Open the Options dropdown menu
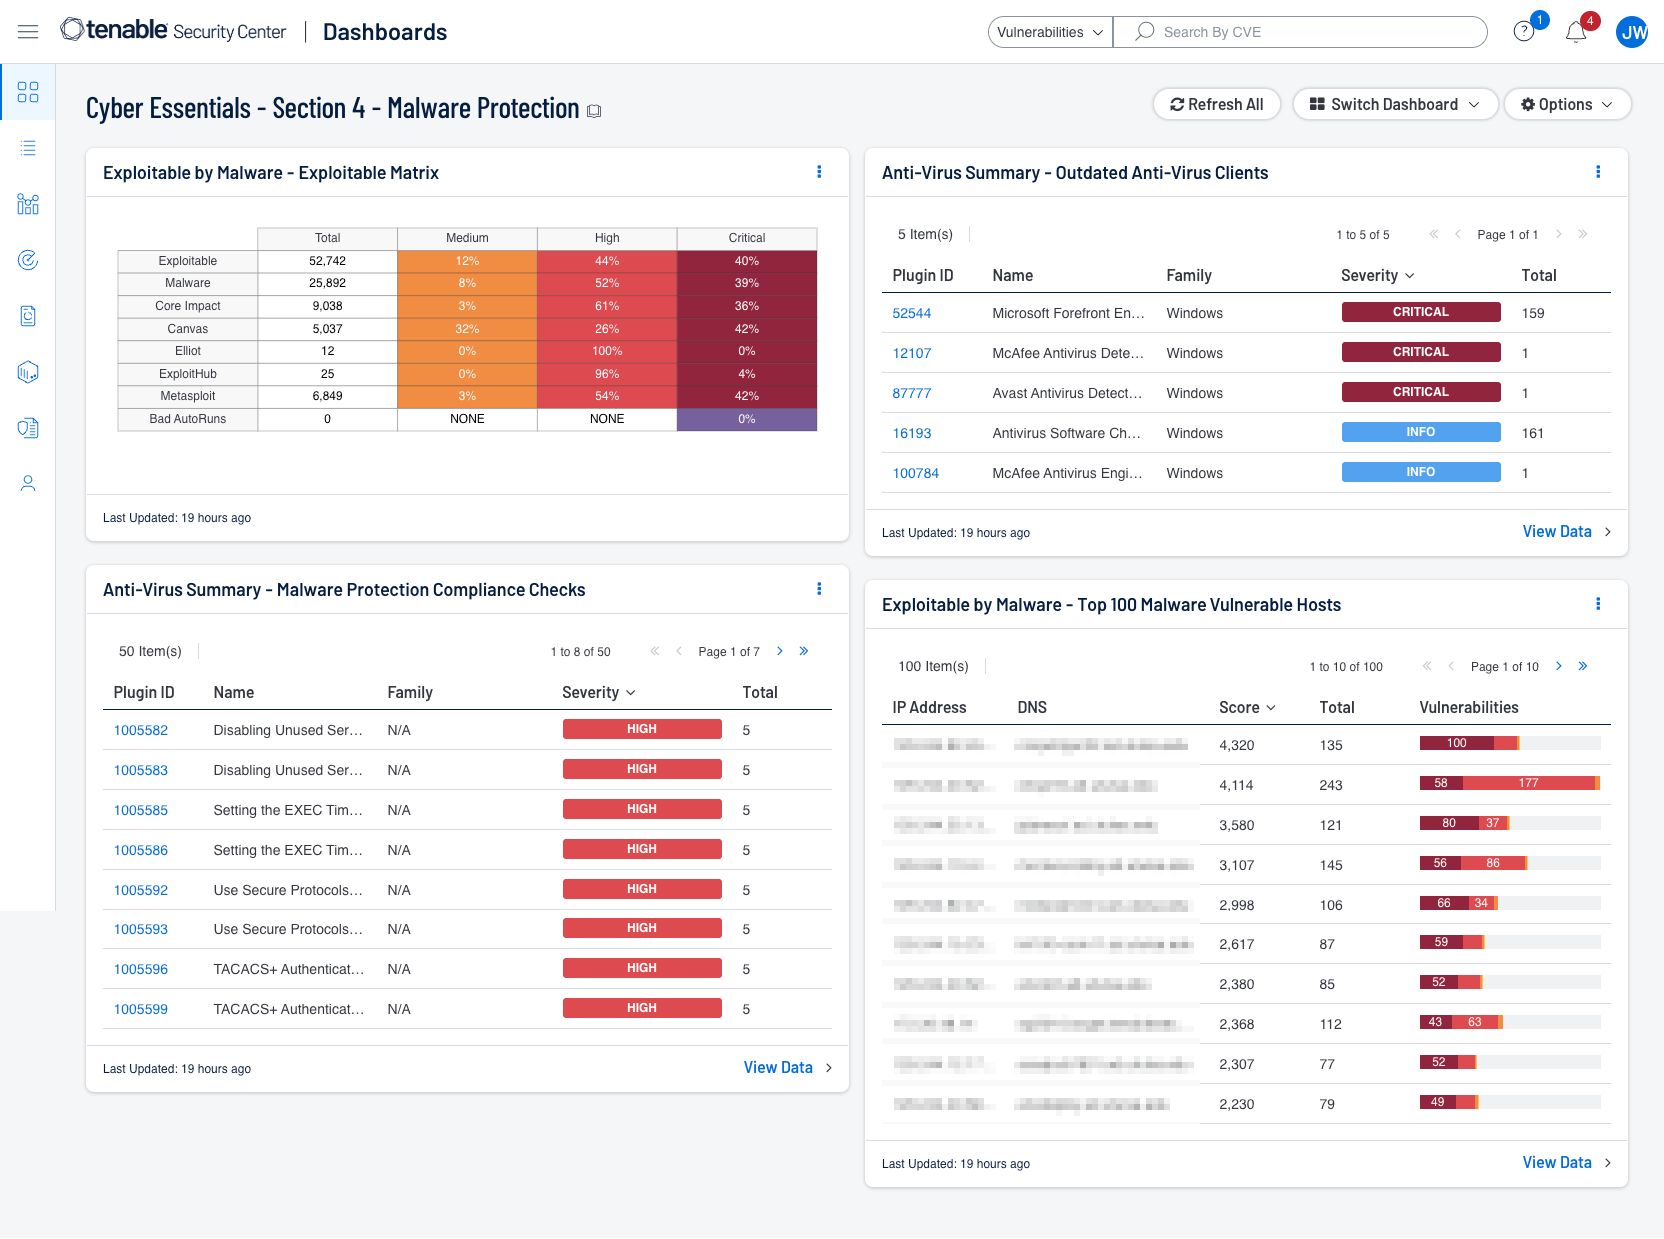Image resolution: width=1664 pixels, height=1239 pixels. pos(1566,104)
